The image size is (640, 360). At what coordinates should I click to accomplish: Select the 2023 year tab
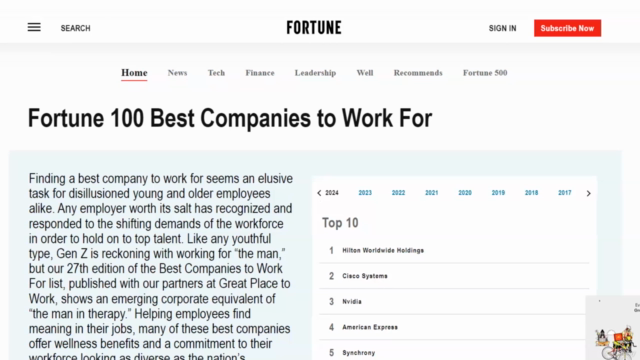point(365,193)
